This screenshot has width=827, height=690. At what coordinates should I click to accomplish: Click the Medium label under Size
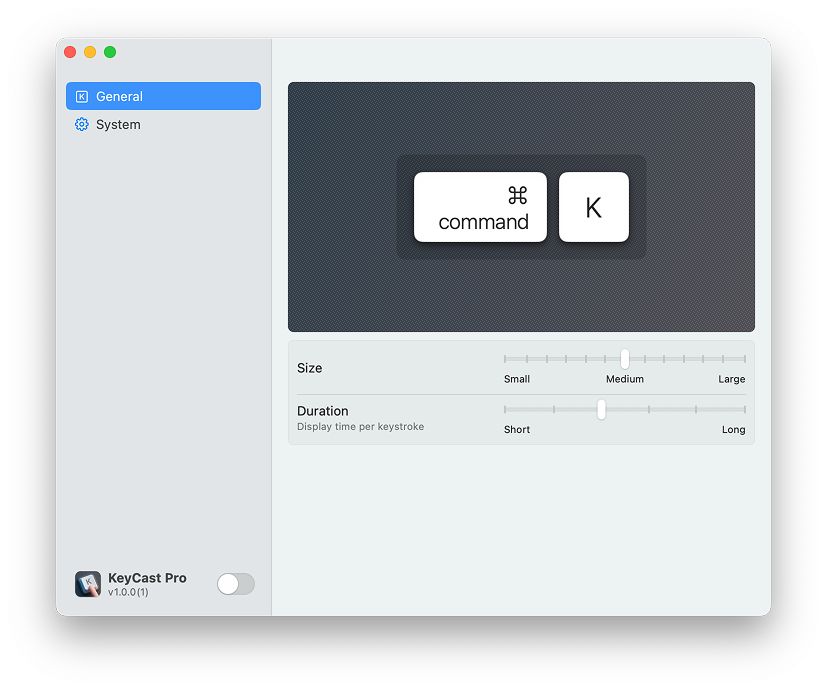pos(624,379)
